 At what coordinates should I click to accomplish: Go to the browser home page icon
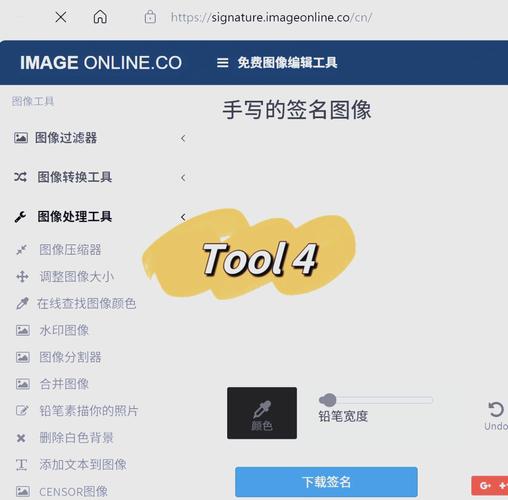[x=100, y=17]
